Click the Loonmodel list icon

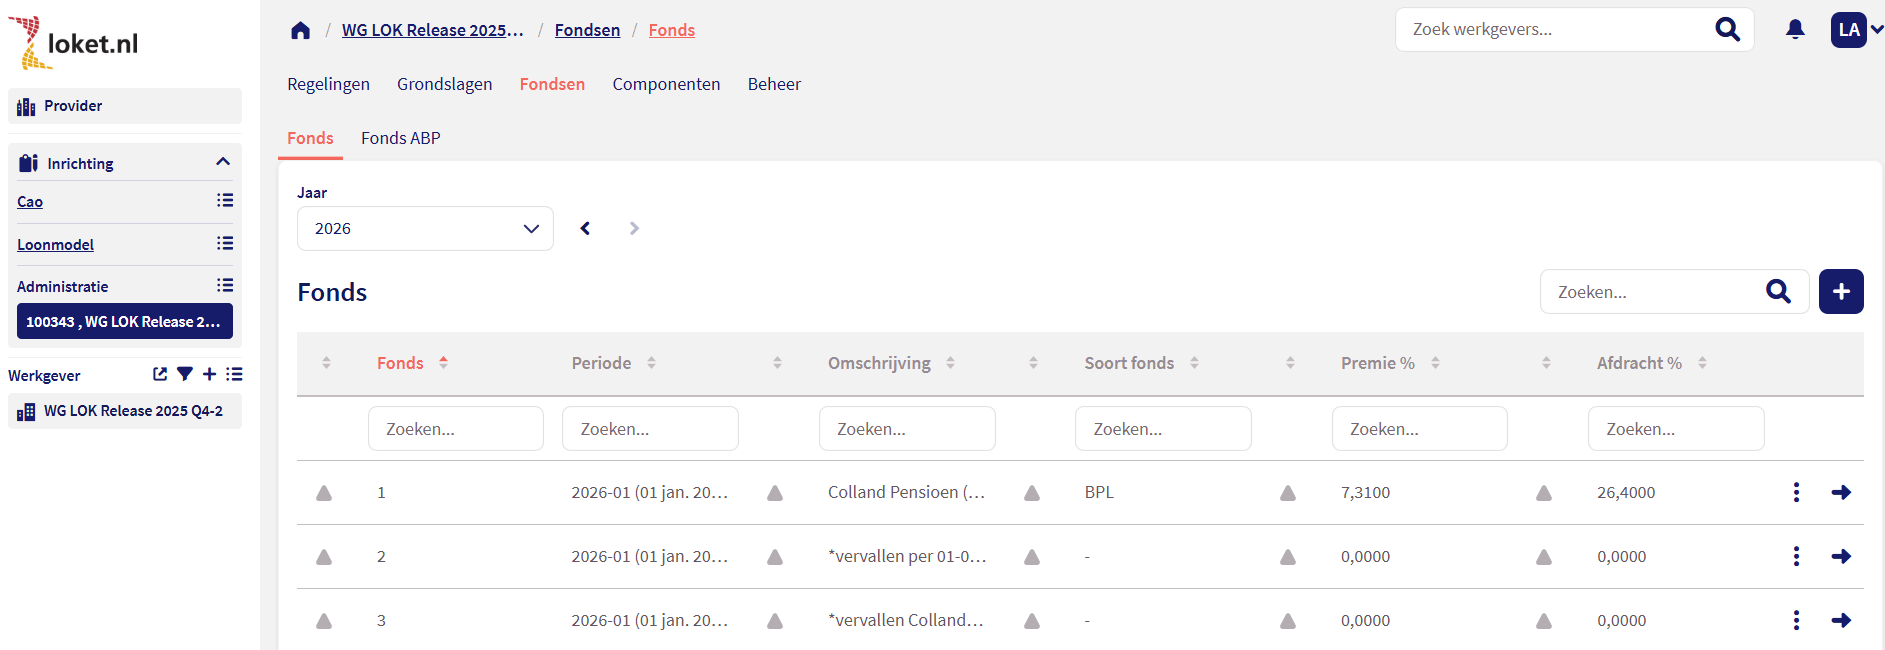tap(225, 244)
